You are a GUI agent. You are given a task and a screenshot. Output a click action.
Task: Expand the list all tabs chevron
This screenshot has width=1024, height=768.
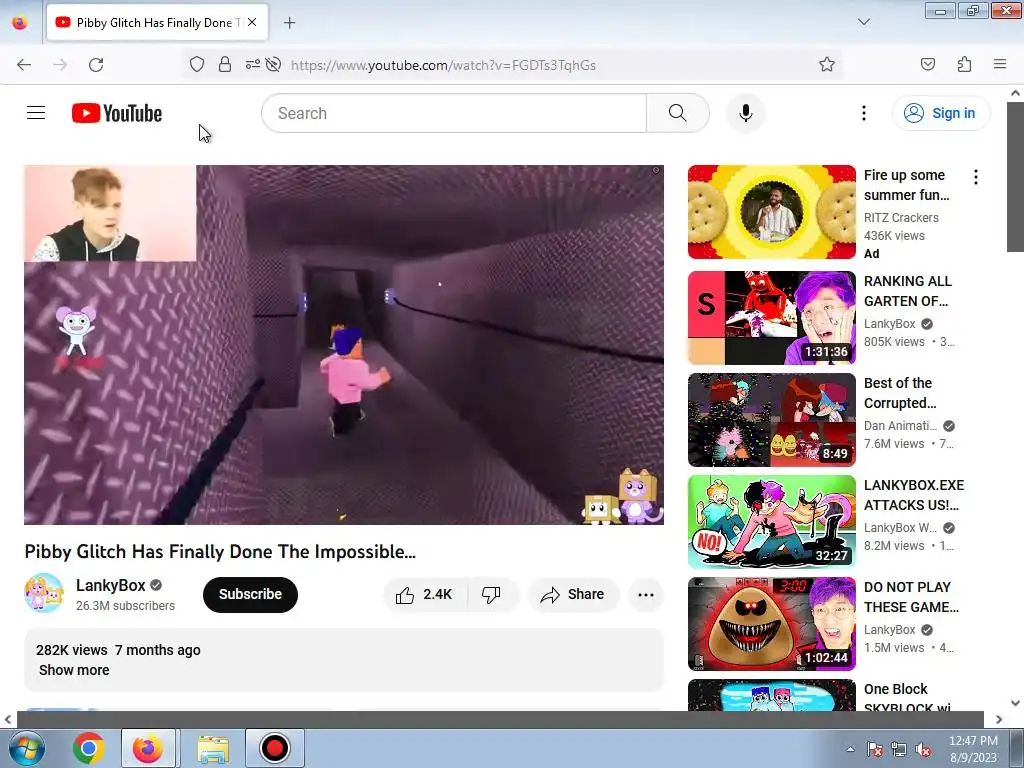pyautogui.click(x=863, y=22)
